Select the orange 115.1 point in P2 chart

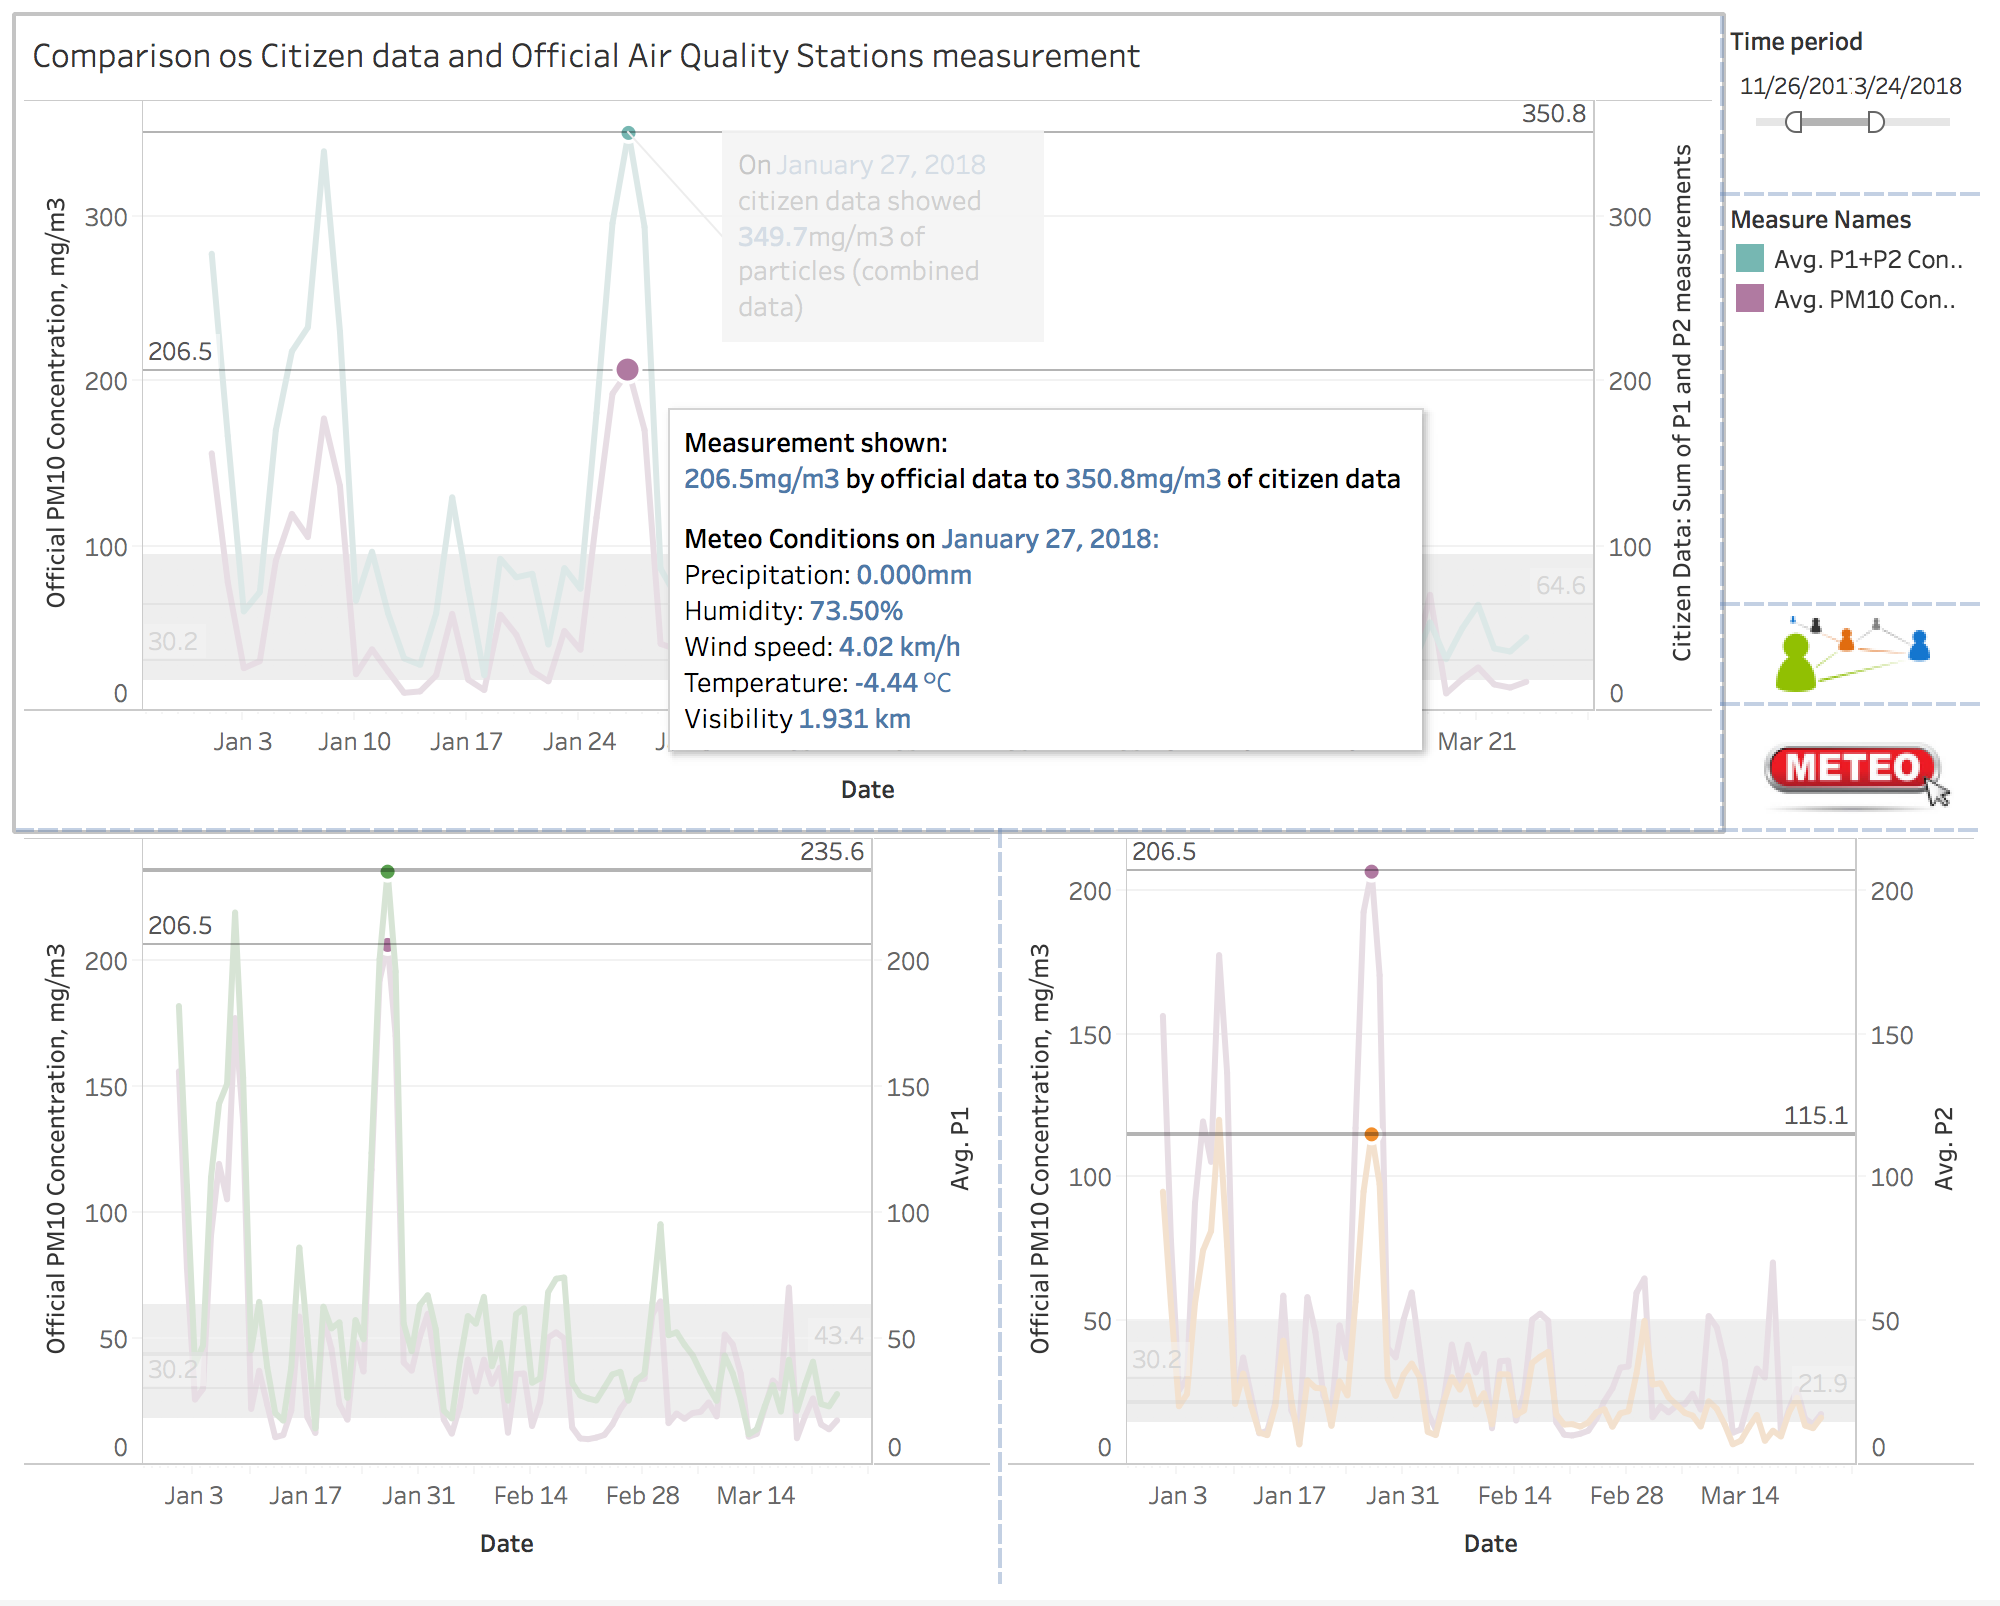pyautogui.click(x=1372, y=1134)
